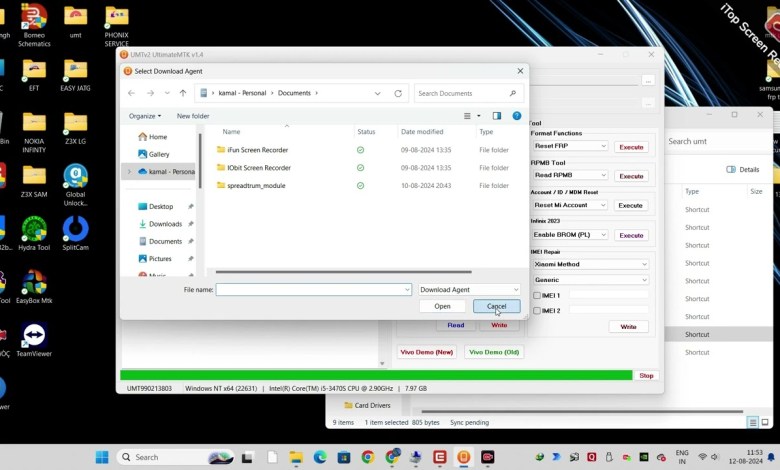Click the Cancel button
The width and height of the screenshot is (780, 470).
[496, 306]
